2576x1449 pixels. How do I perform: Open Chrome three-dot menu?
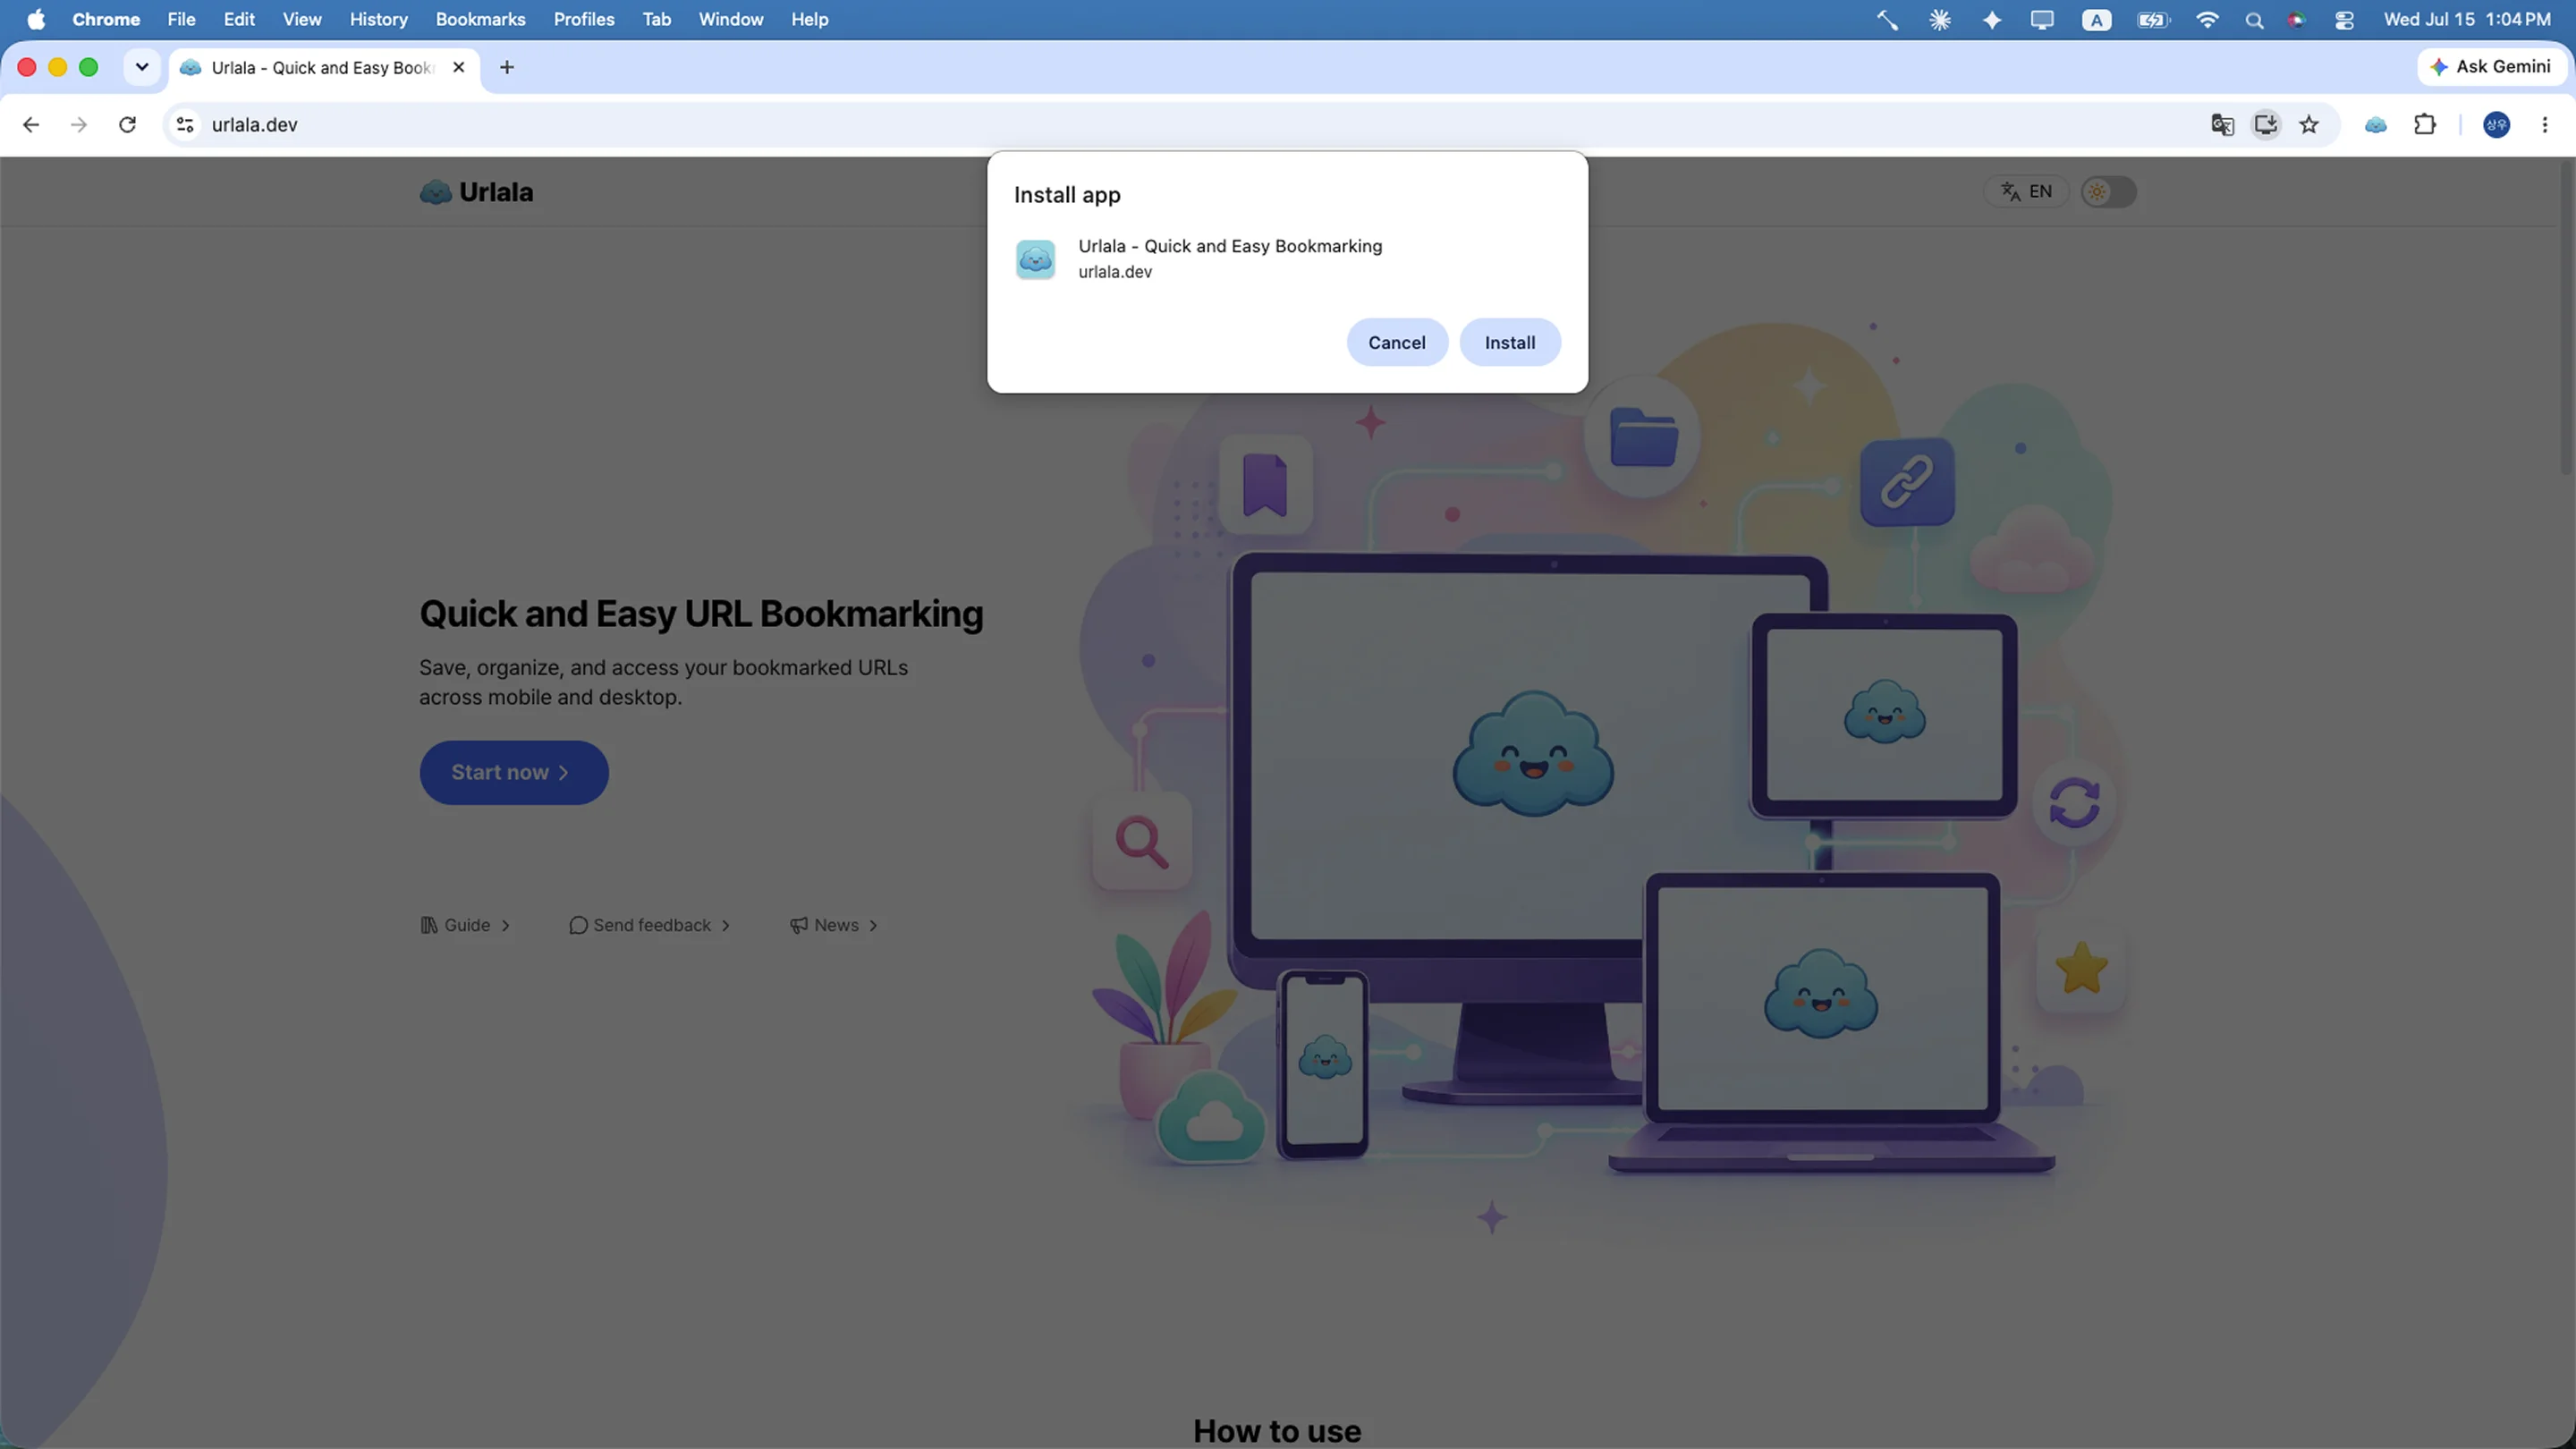2545,124
